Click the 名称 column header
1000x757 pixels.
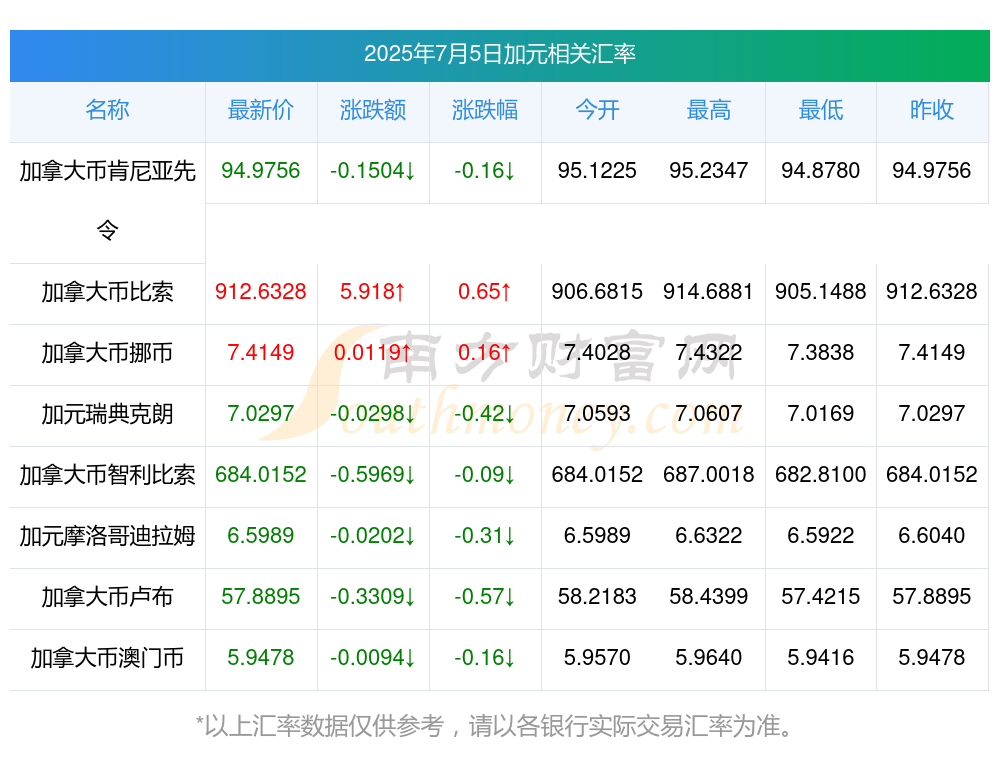point(107,110)
